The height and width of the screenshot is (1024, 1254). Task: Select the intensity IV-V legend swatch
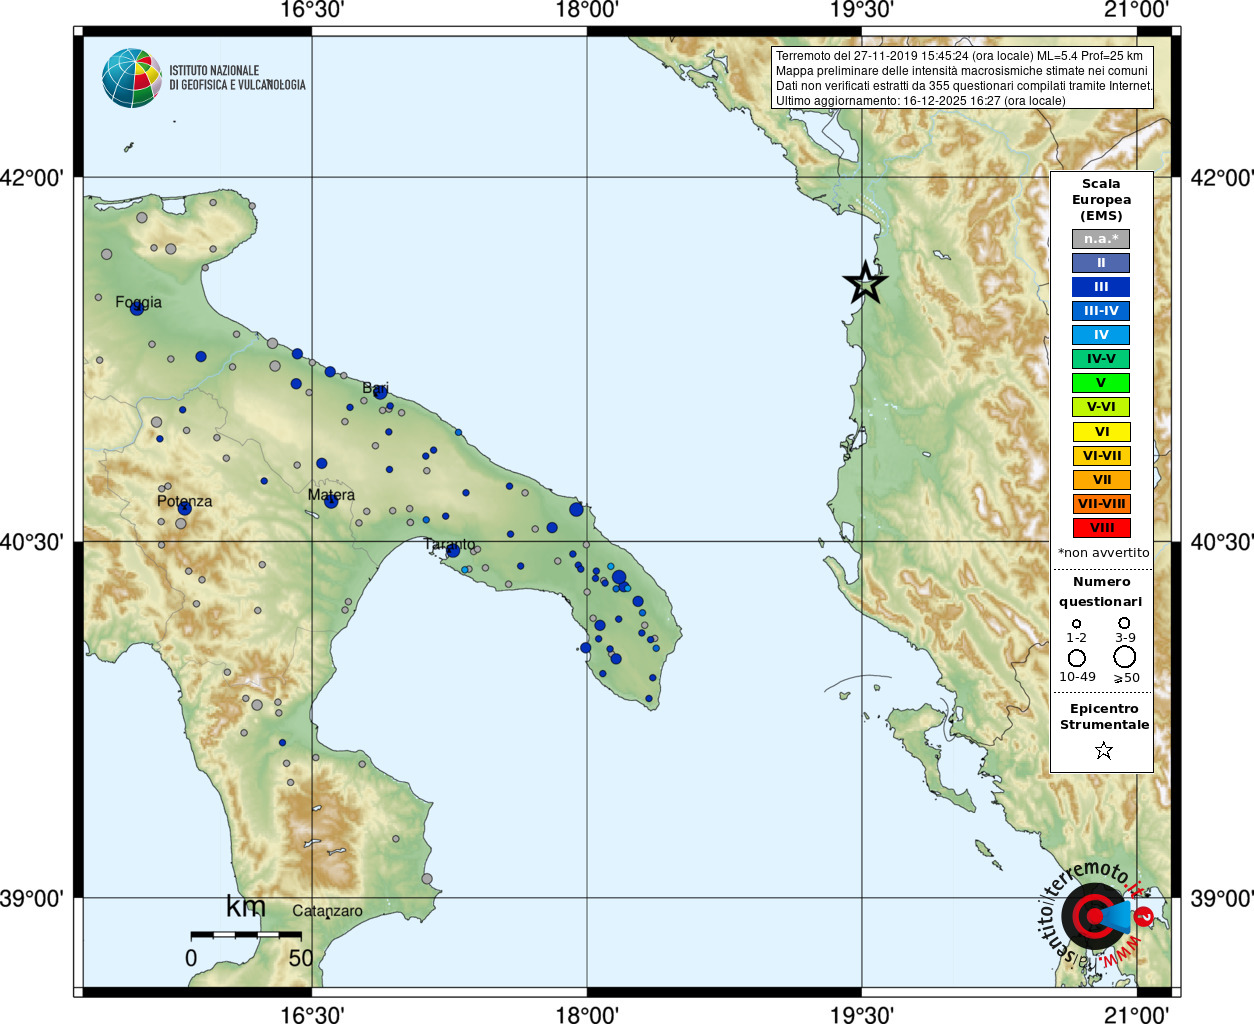[x=1101, y=359]
